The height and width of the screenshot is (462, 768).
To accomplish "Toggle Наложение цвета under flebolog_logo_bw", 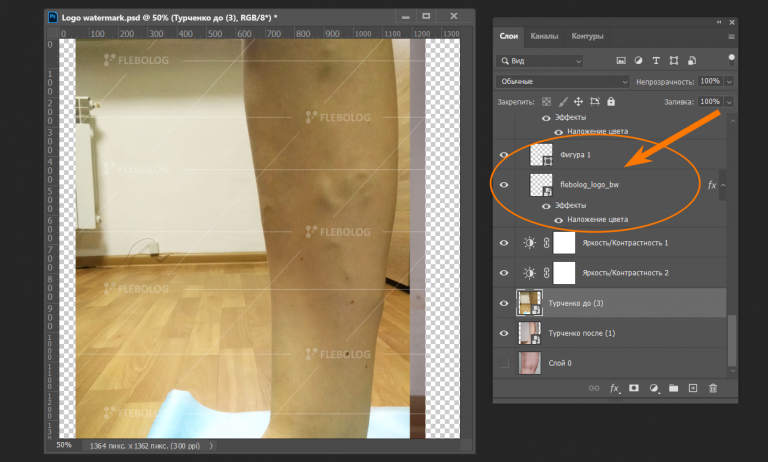I will 558,220.
